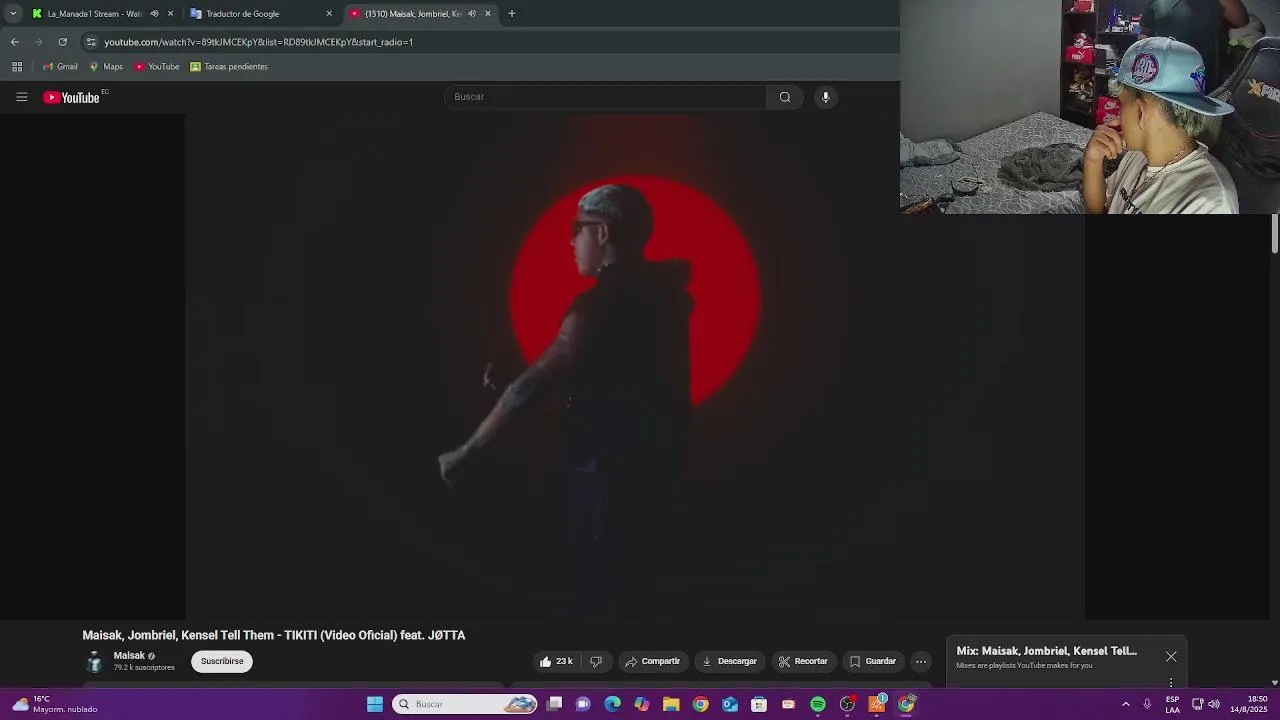Image resolution: width=1280 pixels, height=720 pixels.
Task: Reload the page with the refresh icon
Action: (63, 42)
